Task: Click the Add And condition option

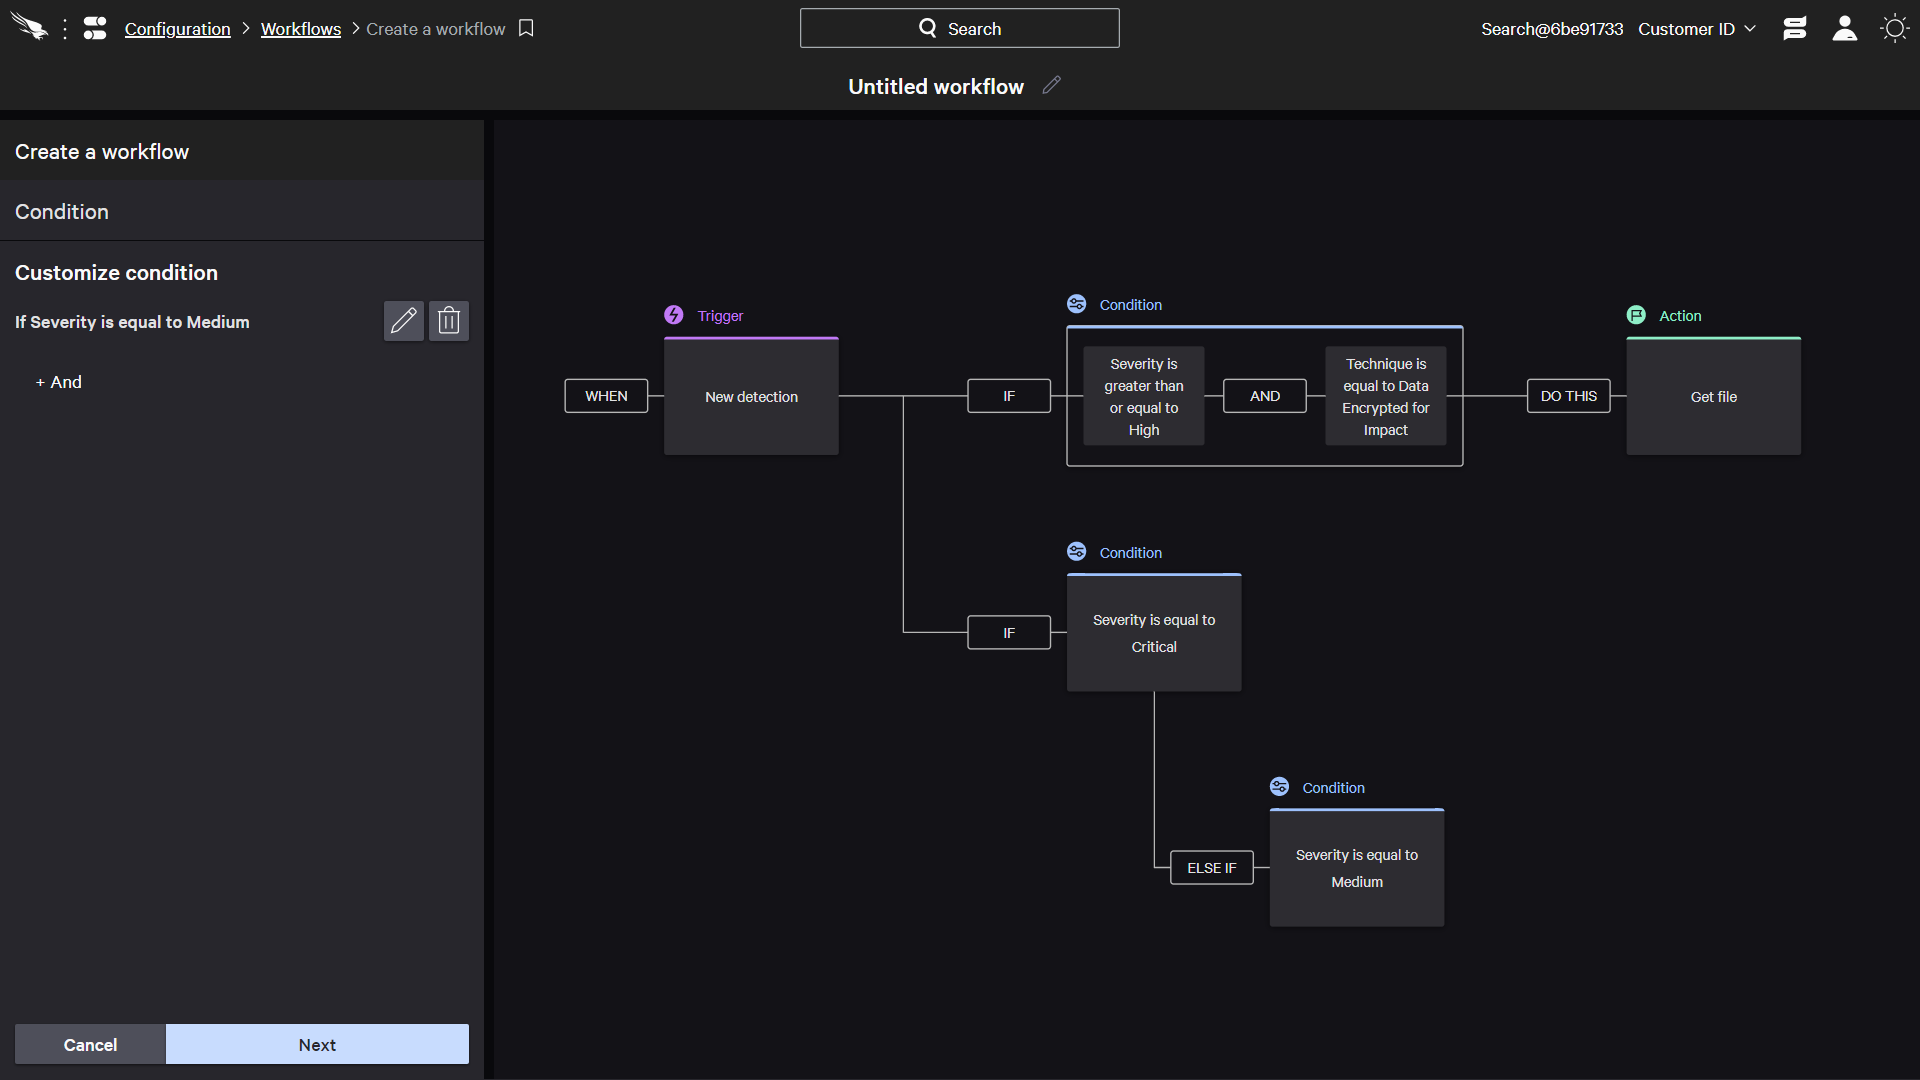Action: pyautogui.click(x=57, y=382)
